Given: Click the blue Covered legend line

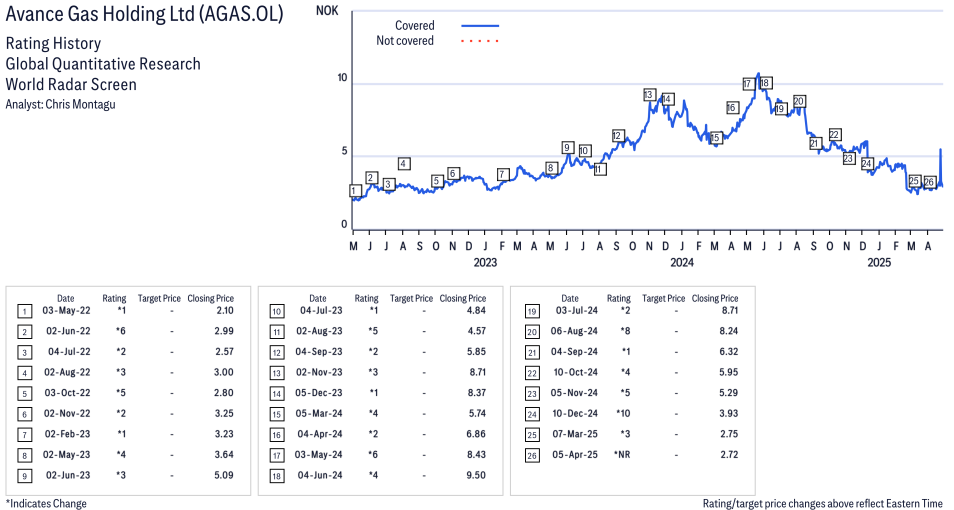Looking at the screenshot, I should point(480,26).
